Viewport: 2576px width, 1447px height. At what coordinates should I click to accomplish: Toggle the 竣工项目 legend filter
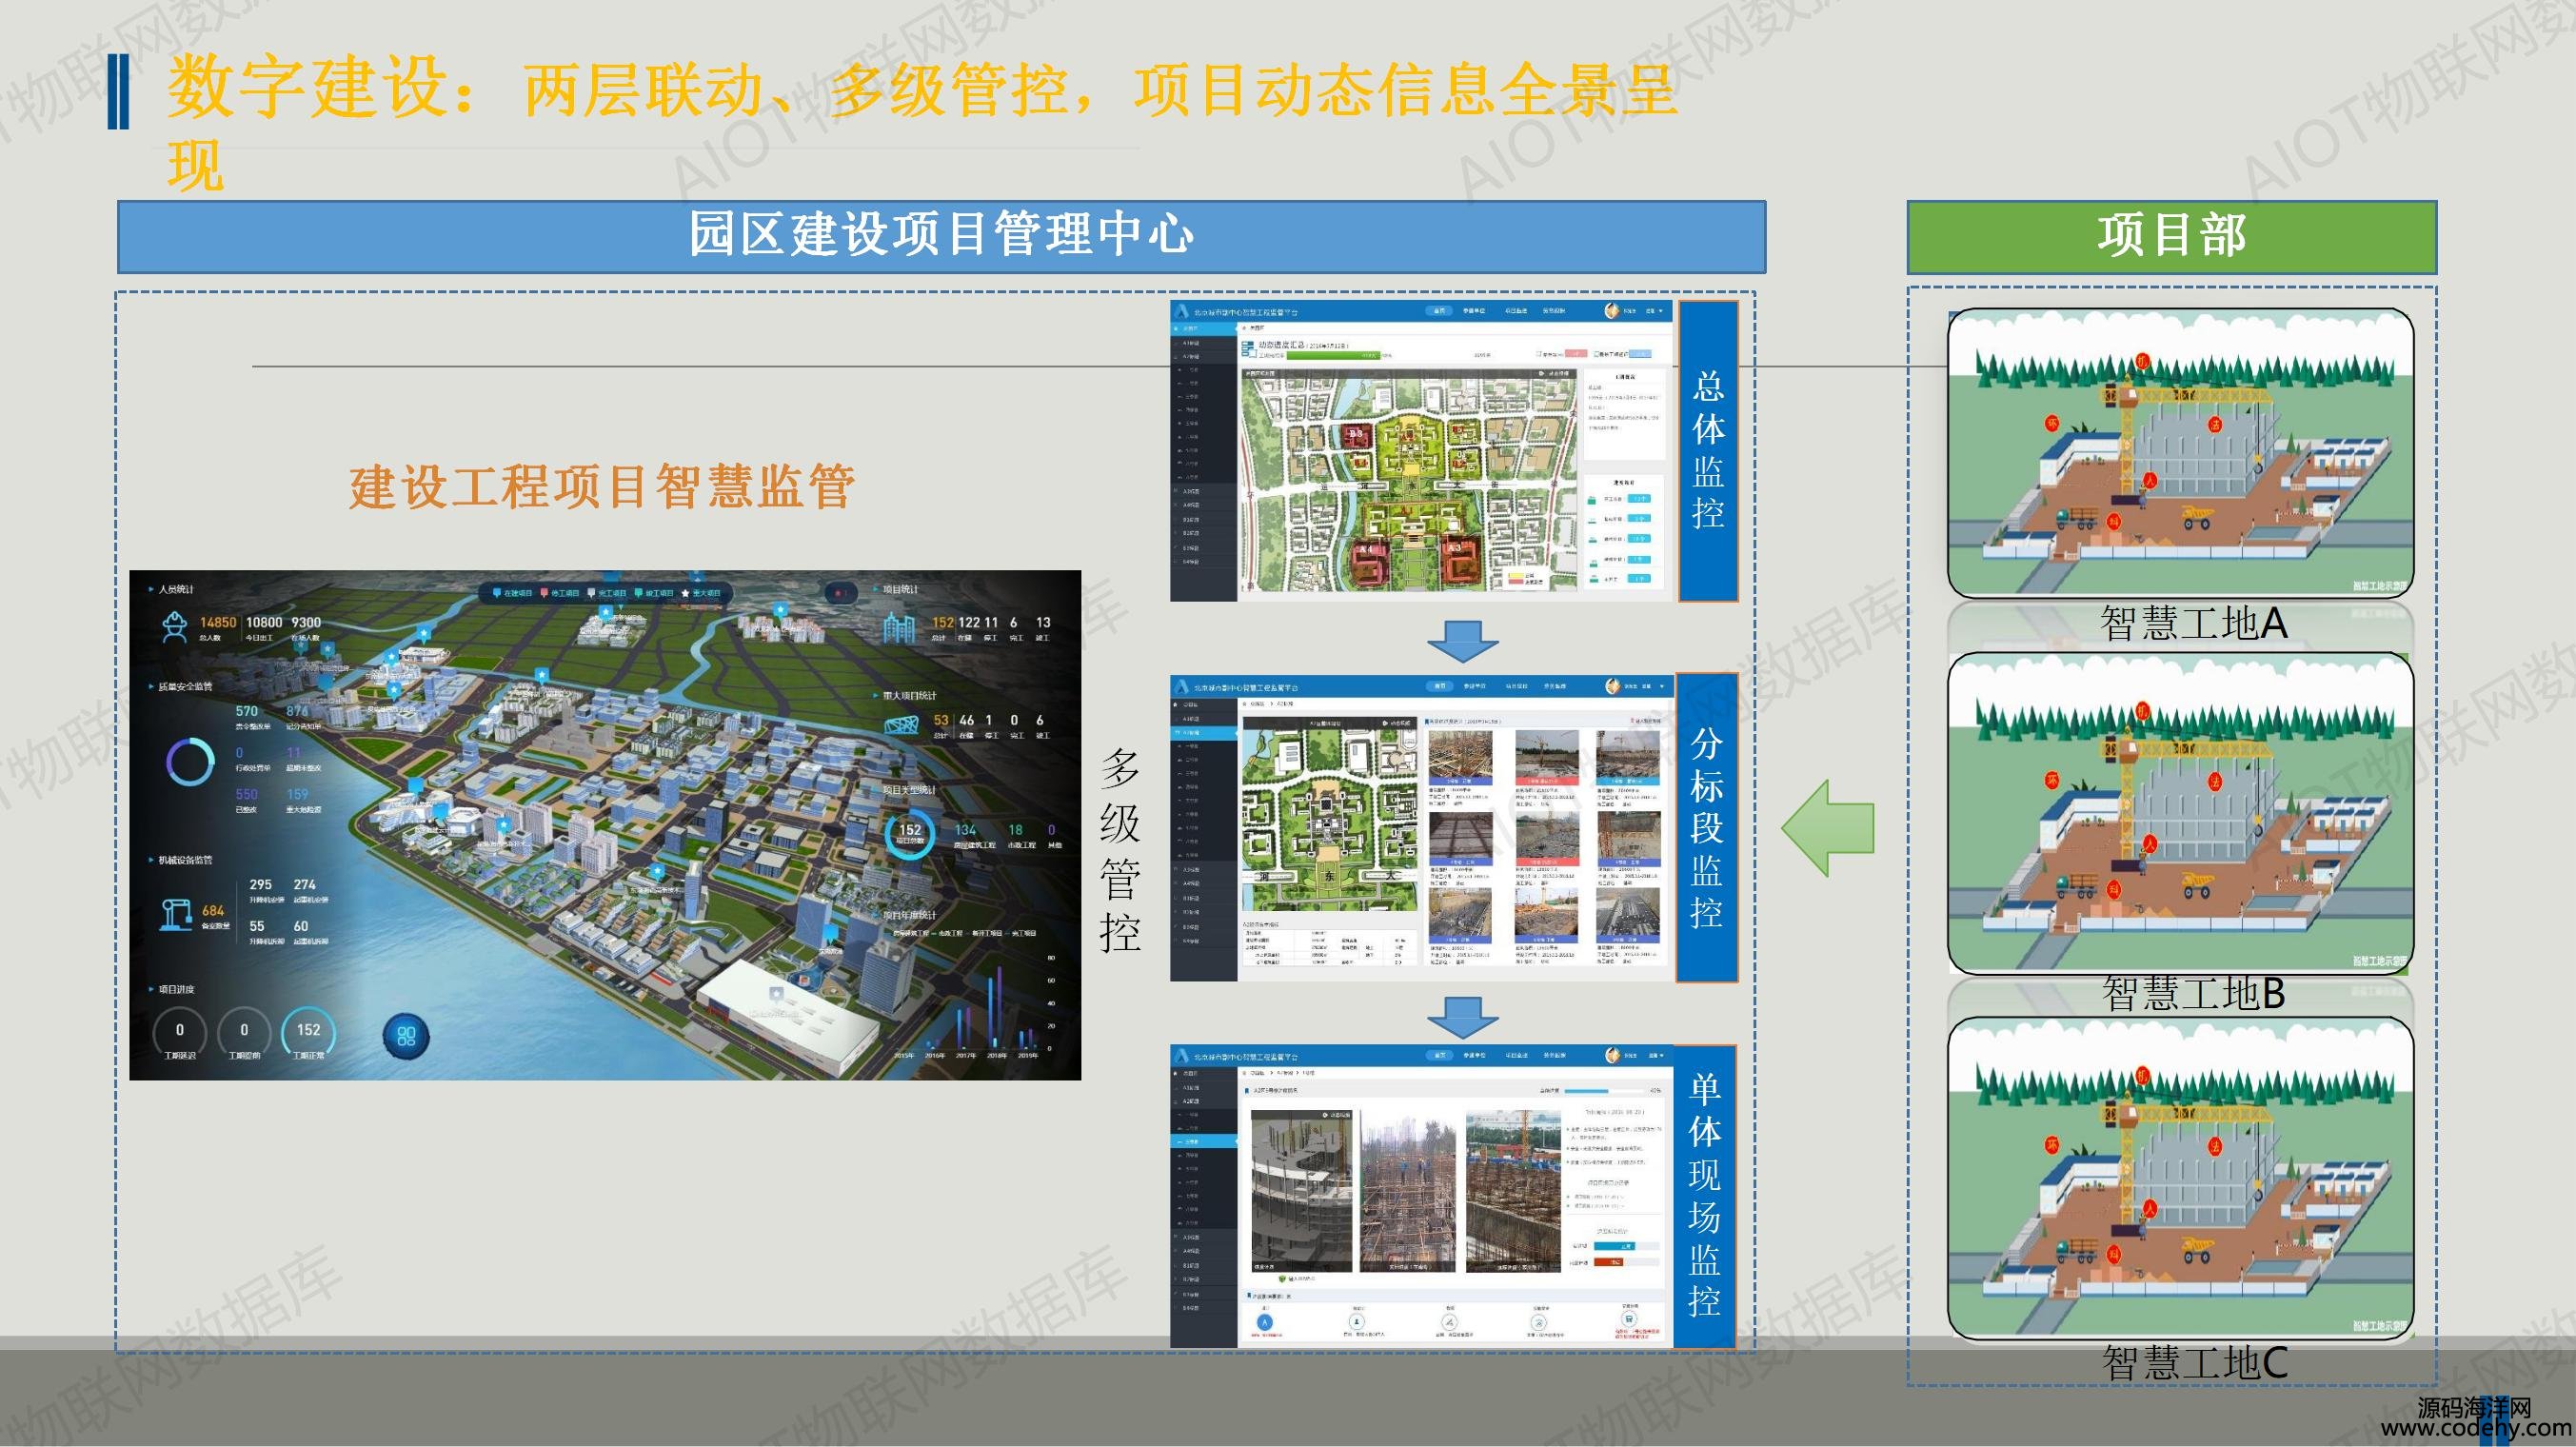tap(653, 593)
